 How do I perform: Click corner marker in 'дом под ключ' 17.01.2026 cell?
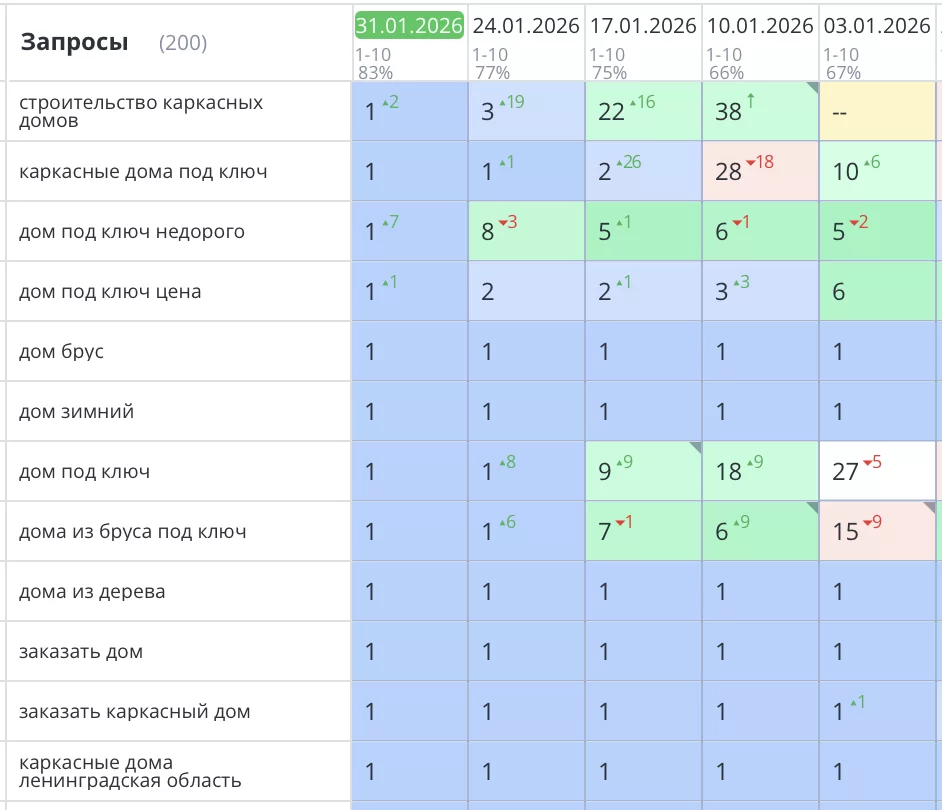pyautogui.click(x=695, y=448)
